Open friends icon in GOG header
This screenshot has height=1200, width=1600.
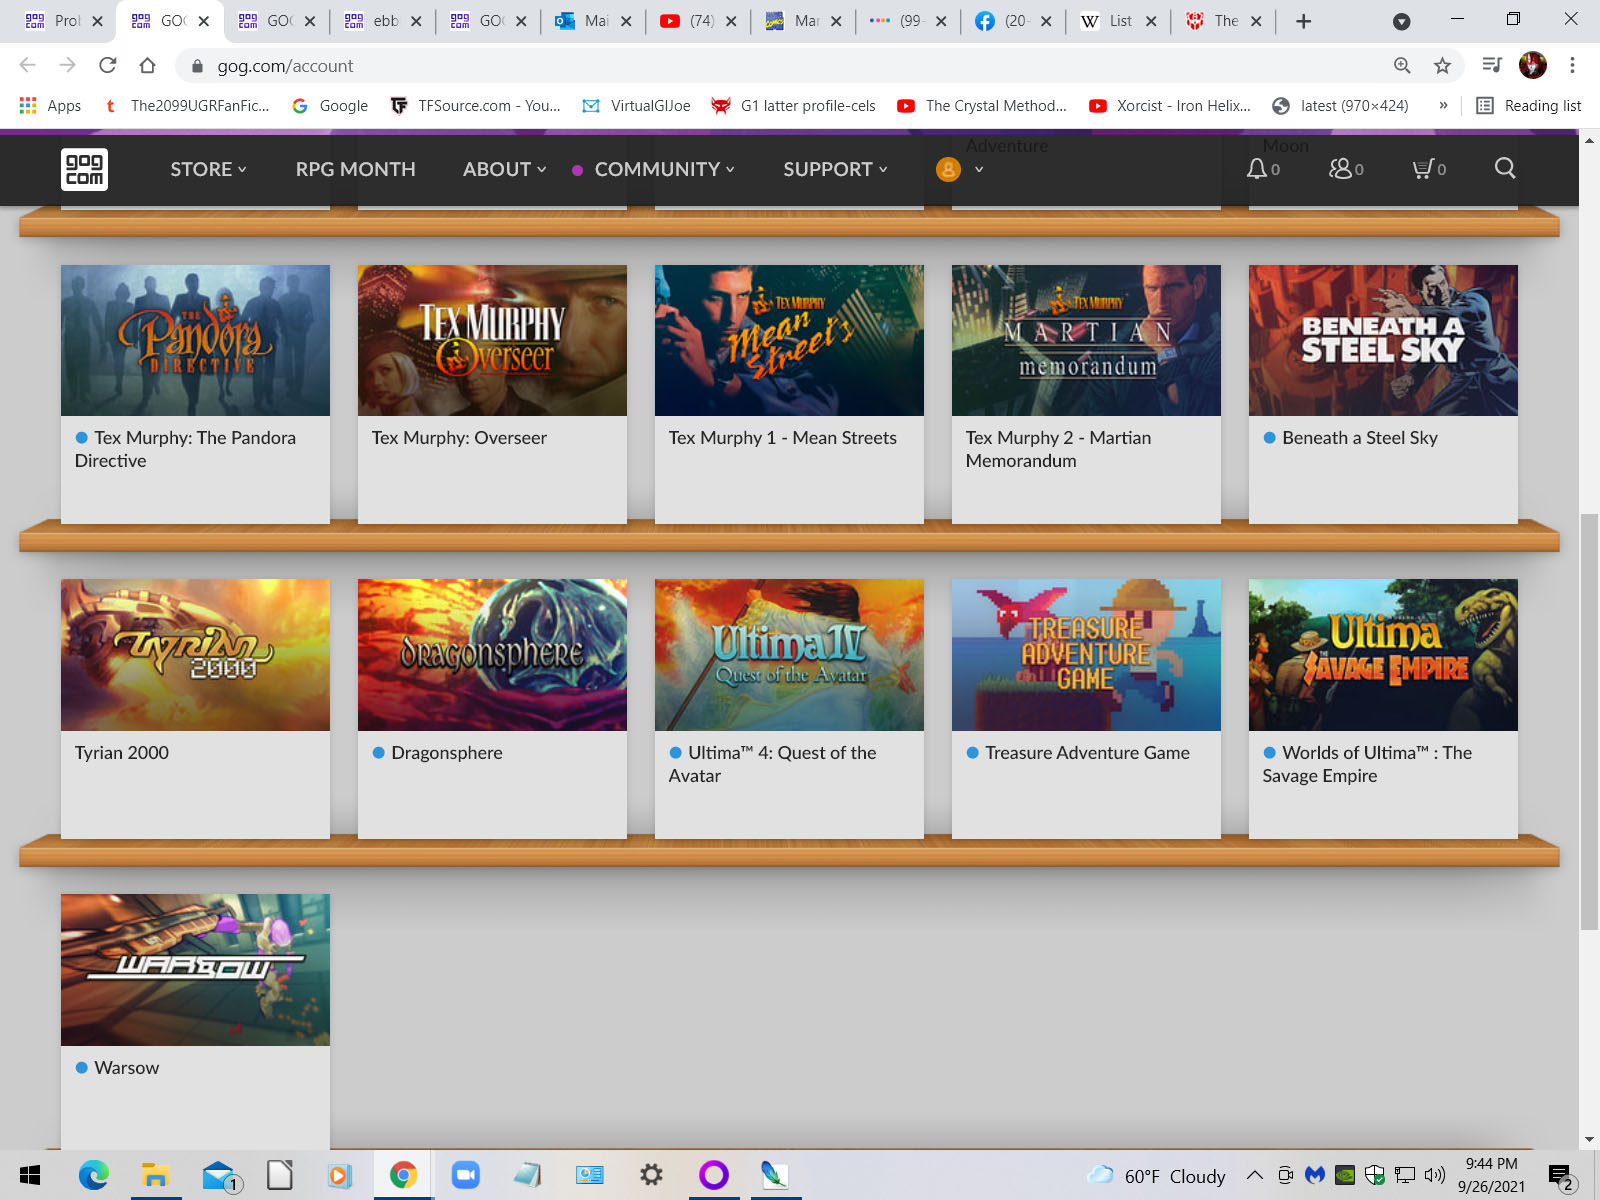[x=1340, y=169]
